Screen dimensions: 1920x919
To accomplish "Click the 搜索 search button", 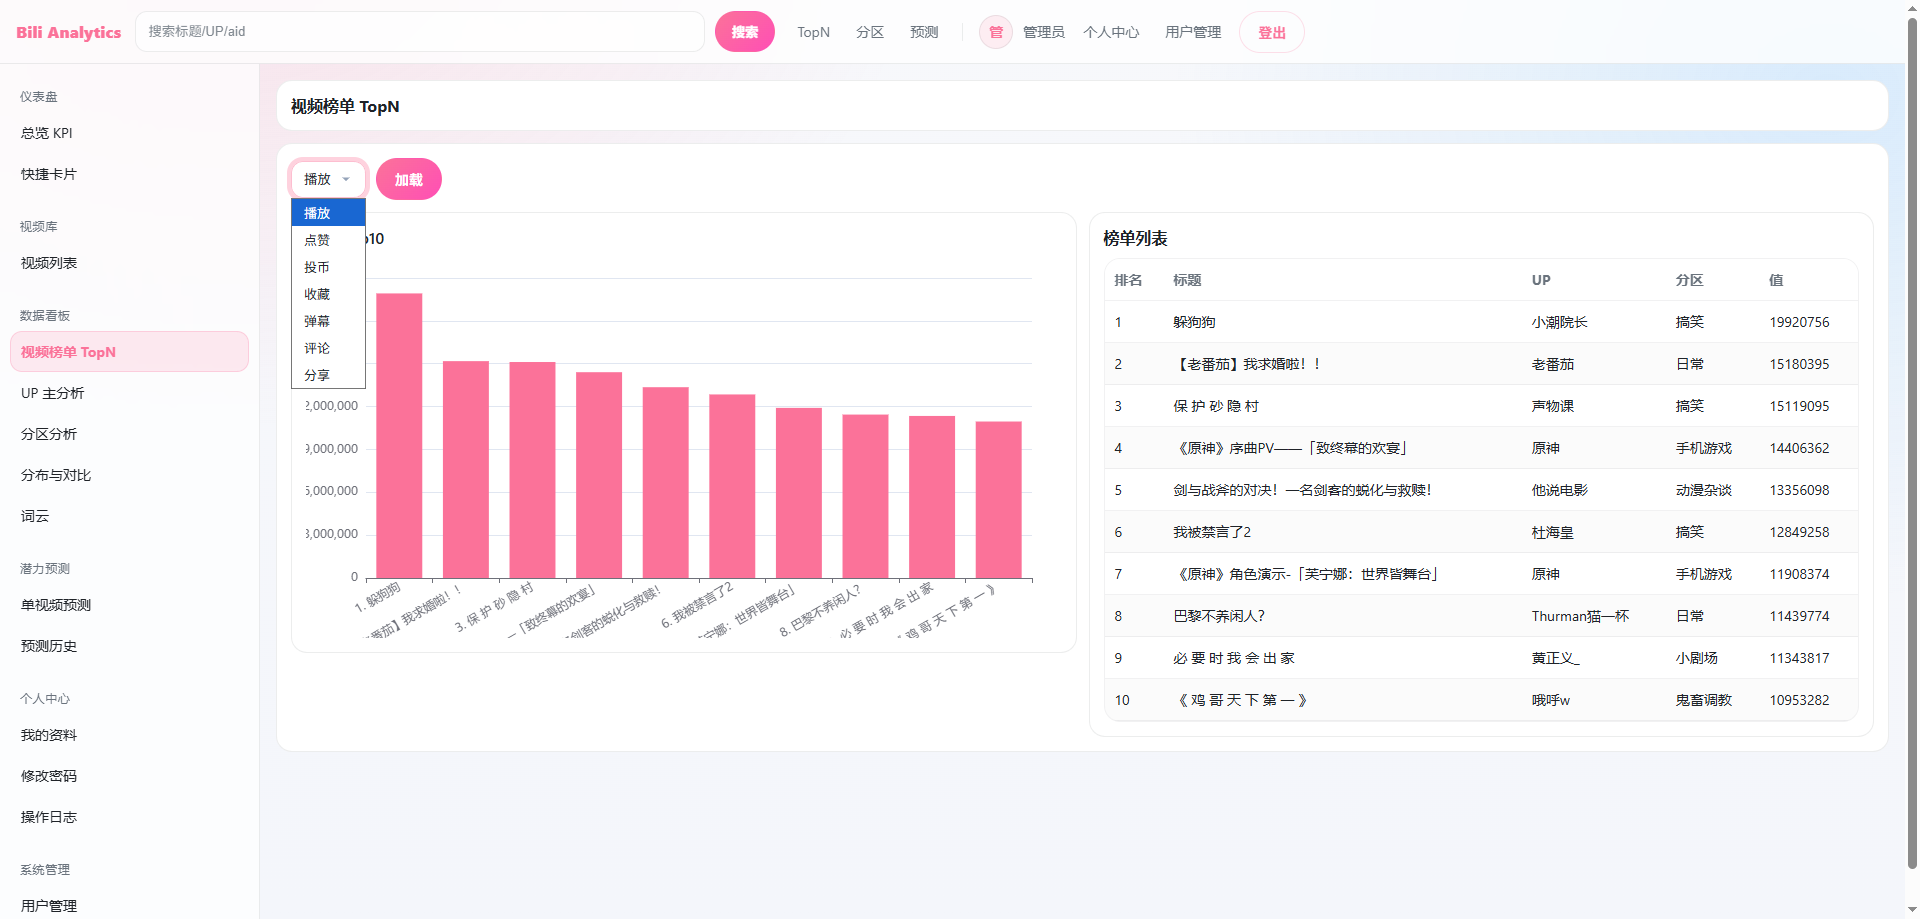I will pyautogui.click(x=744, y=32).
